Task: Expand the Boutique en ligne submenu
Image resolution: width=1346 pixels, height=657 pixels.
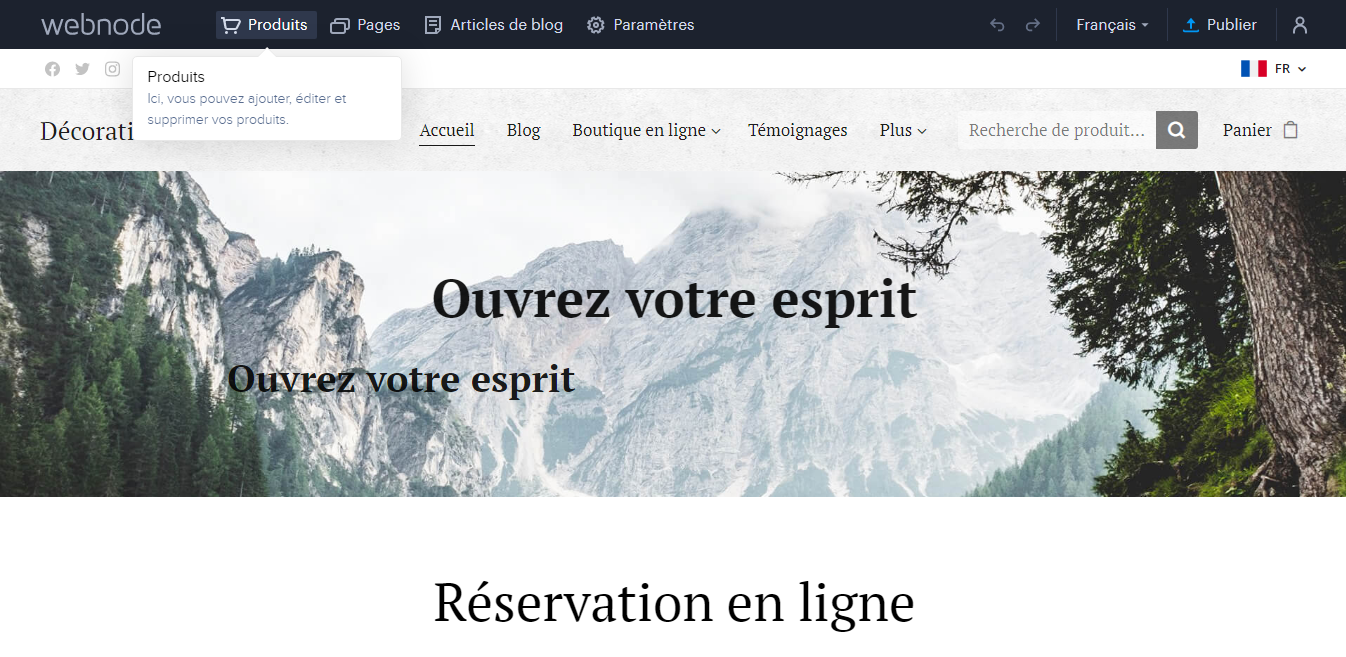Action: point(646,130)
